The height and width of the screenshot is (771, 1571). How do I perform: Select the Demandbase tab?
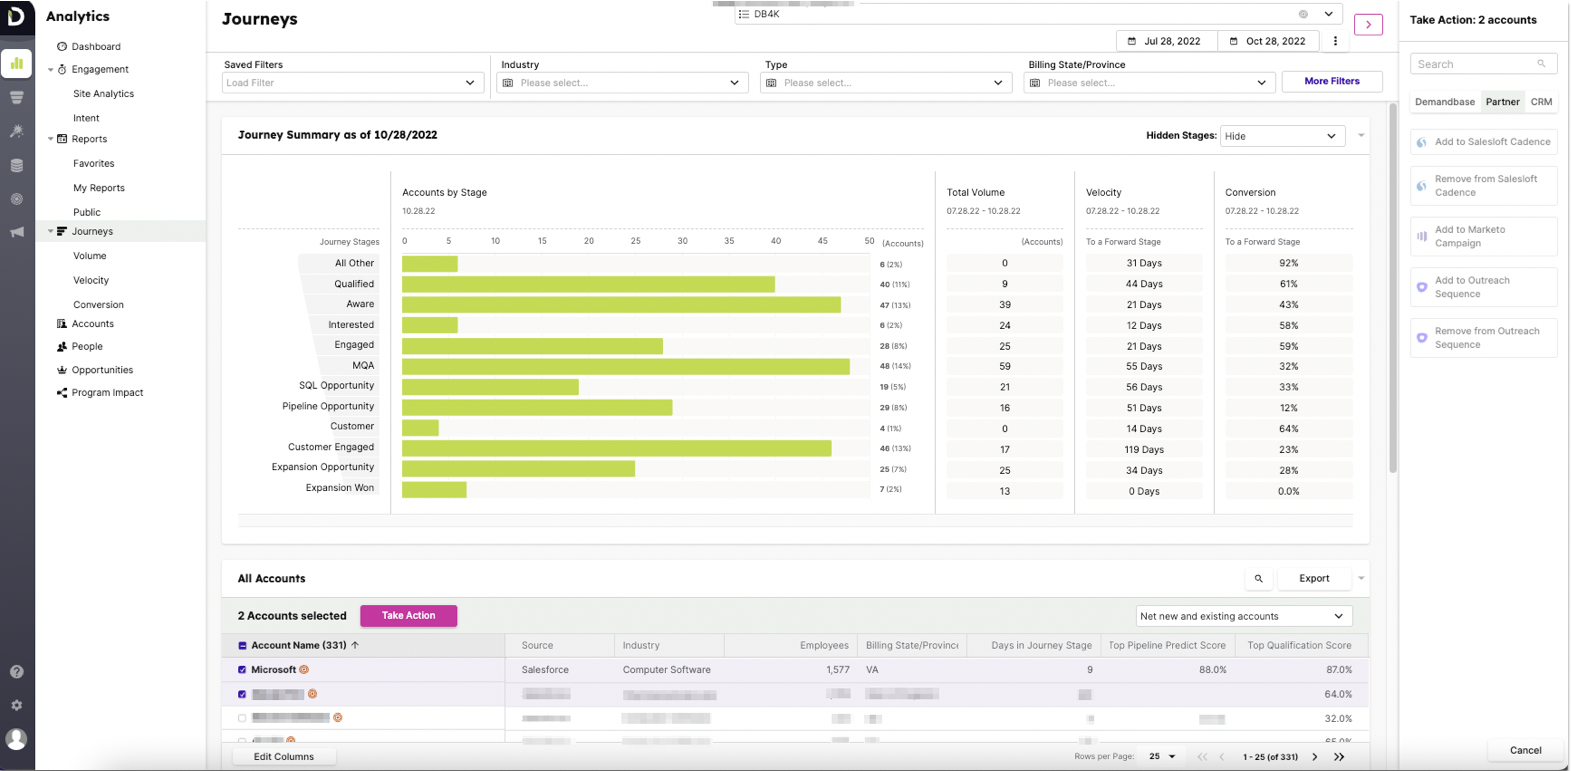(1444, 102)
